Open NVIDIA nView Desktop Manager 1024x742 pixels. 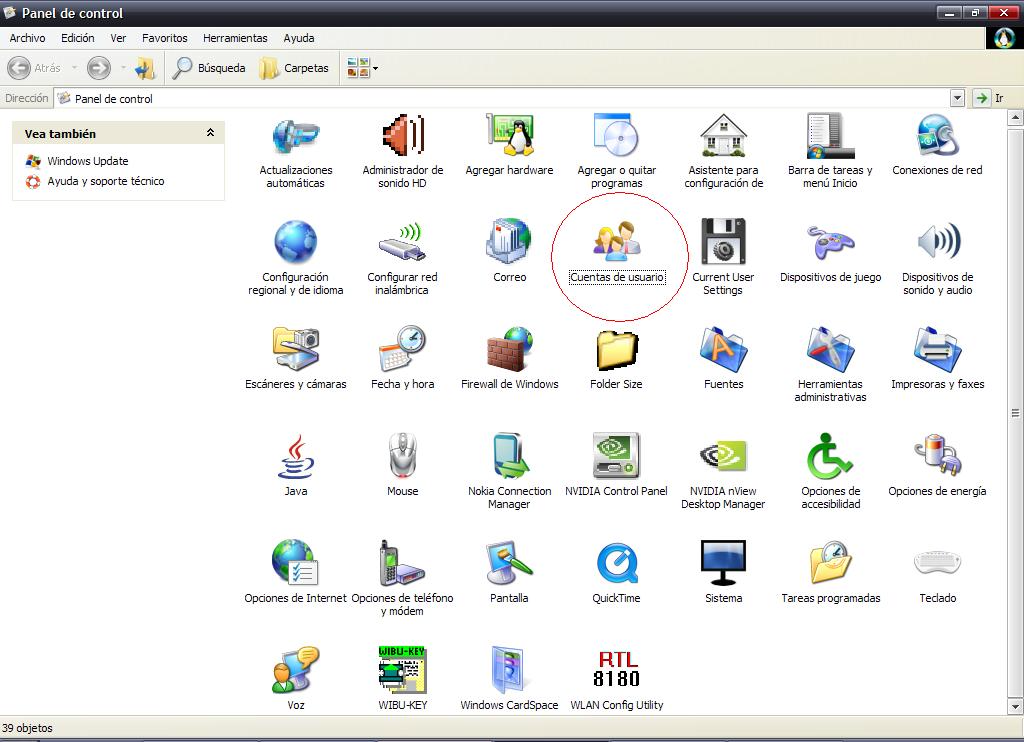tap(724, 455)
